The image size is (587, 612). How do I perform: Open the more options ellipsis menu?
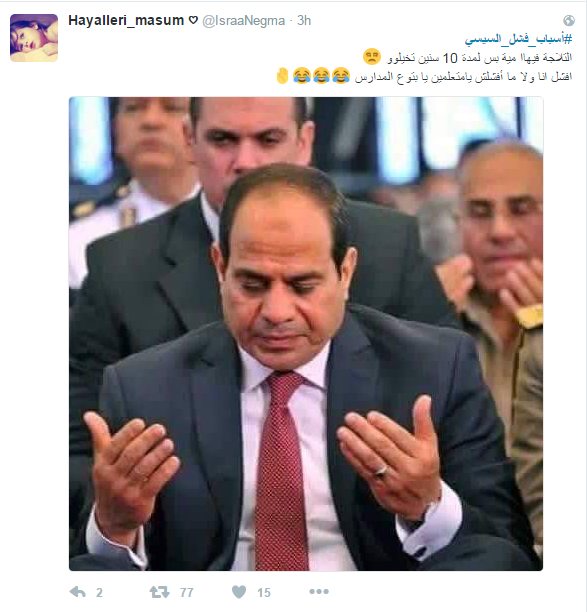(x=319, y=592)
